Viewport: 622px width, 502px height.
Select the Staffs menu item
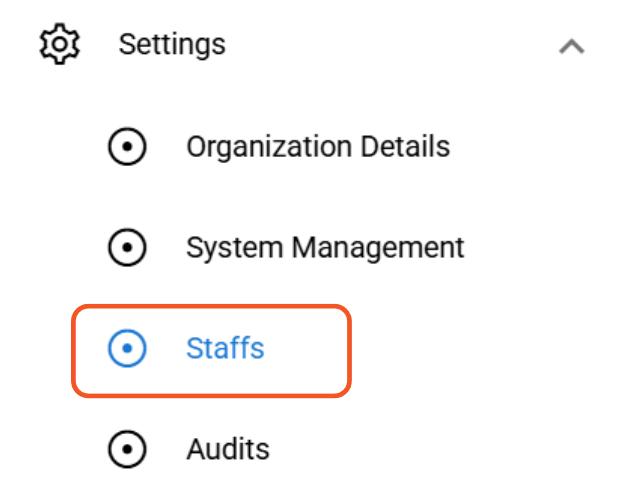click(x=224, y=348)
